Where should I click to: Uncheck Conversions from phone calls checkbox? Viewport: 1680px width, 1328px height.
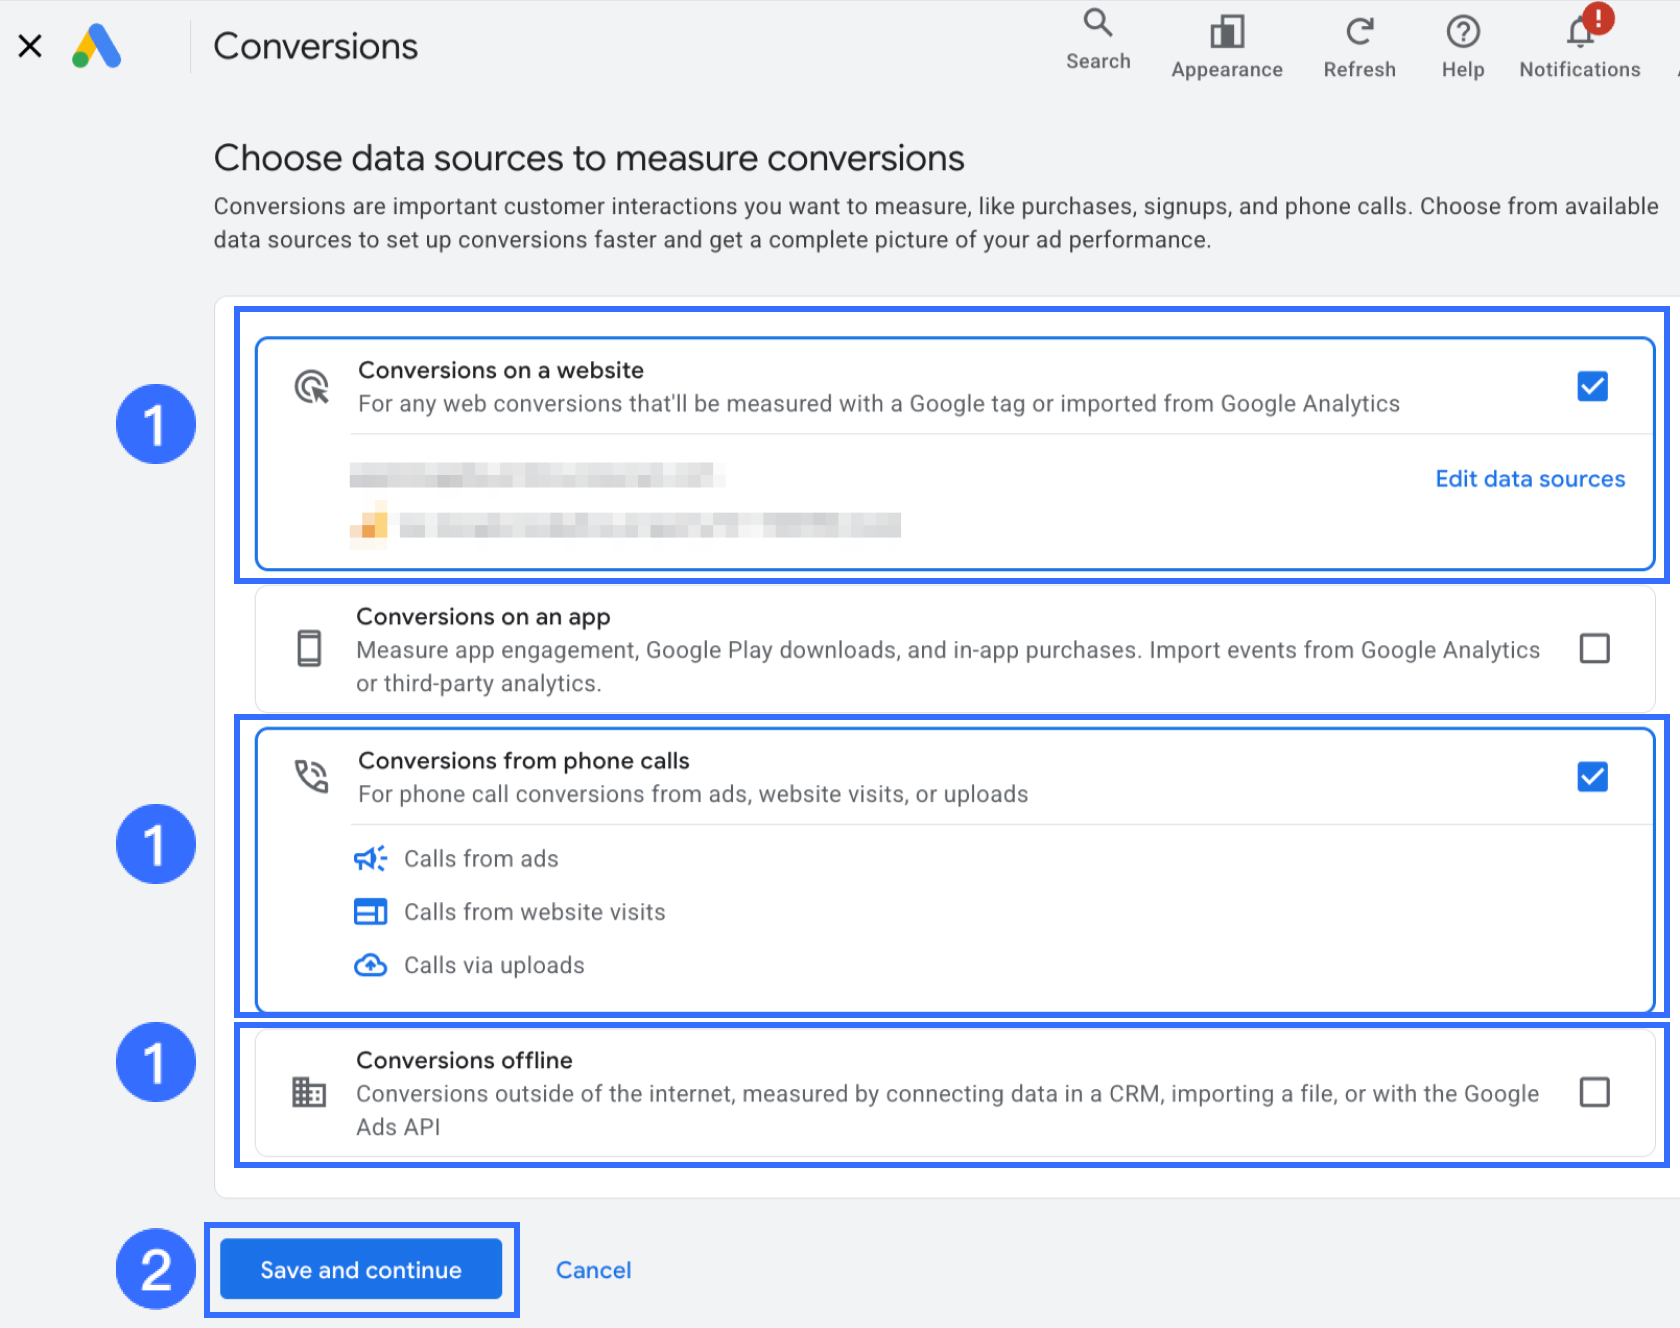(x=1593, y=776)
